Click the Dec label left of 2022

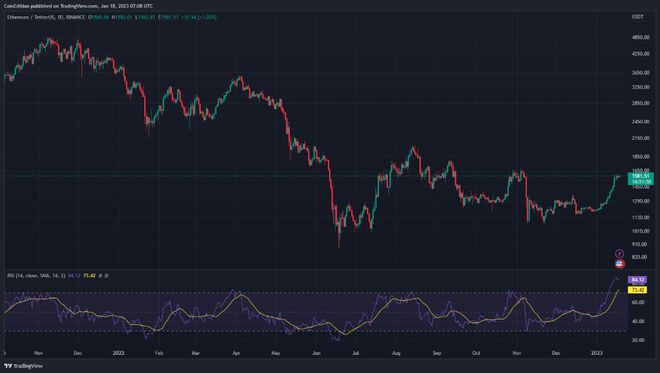[x=77, y=353]
